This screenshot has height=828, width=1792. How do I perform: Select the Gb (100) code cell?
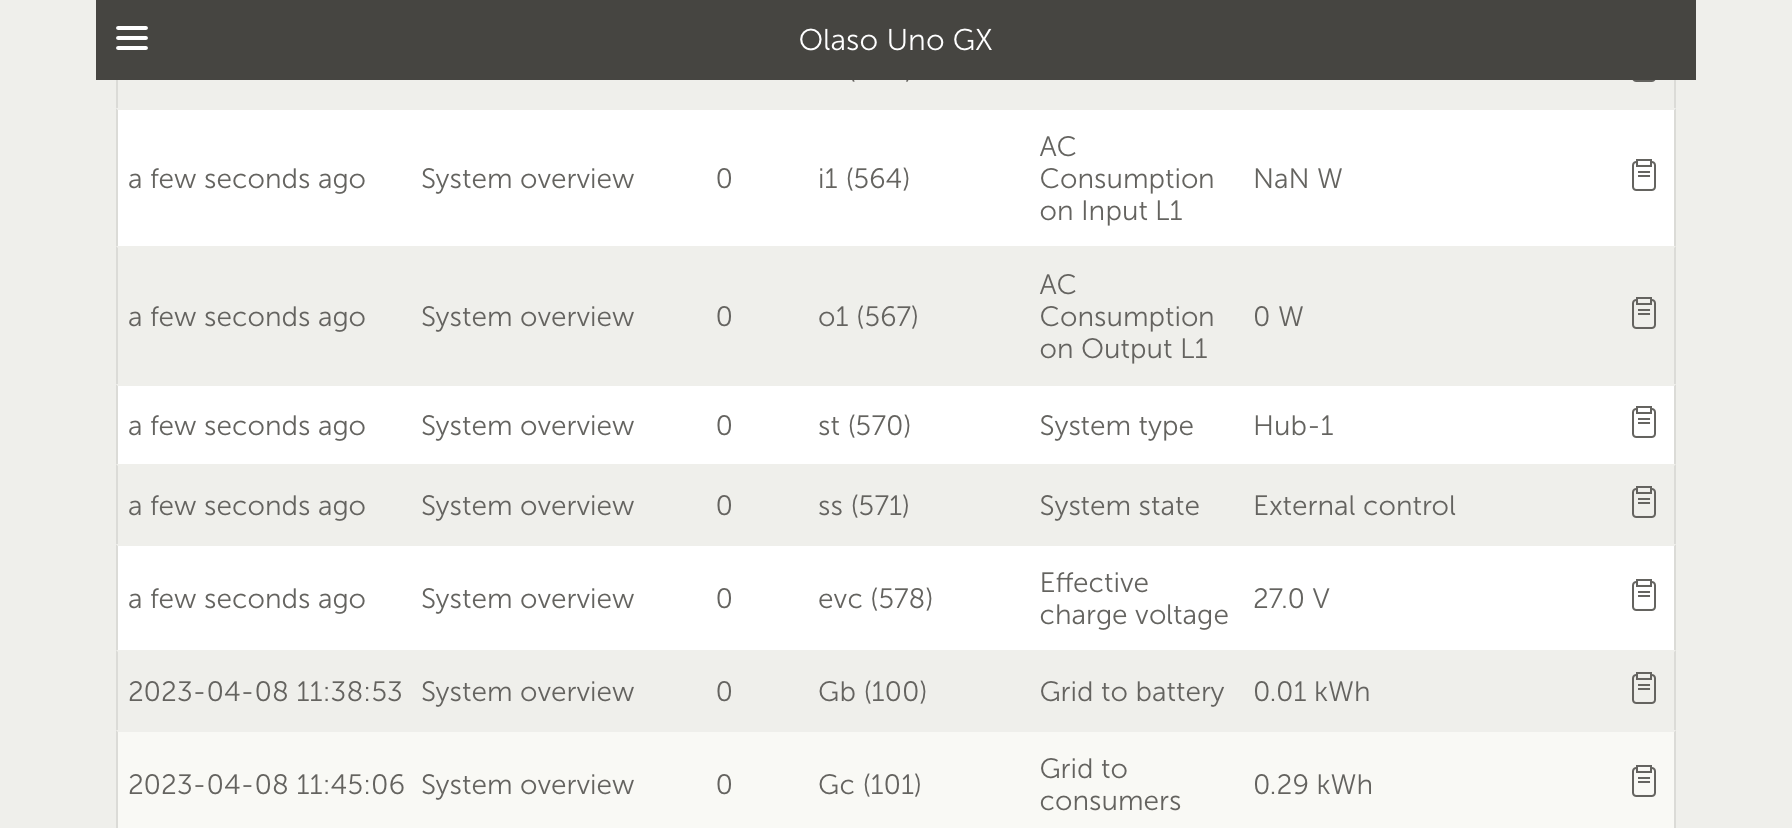tap(872, 692)
